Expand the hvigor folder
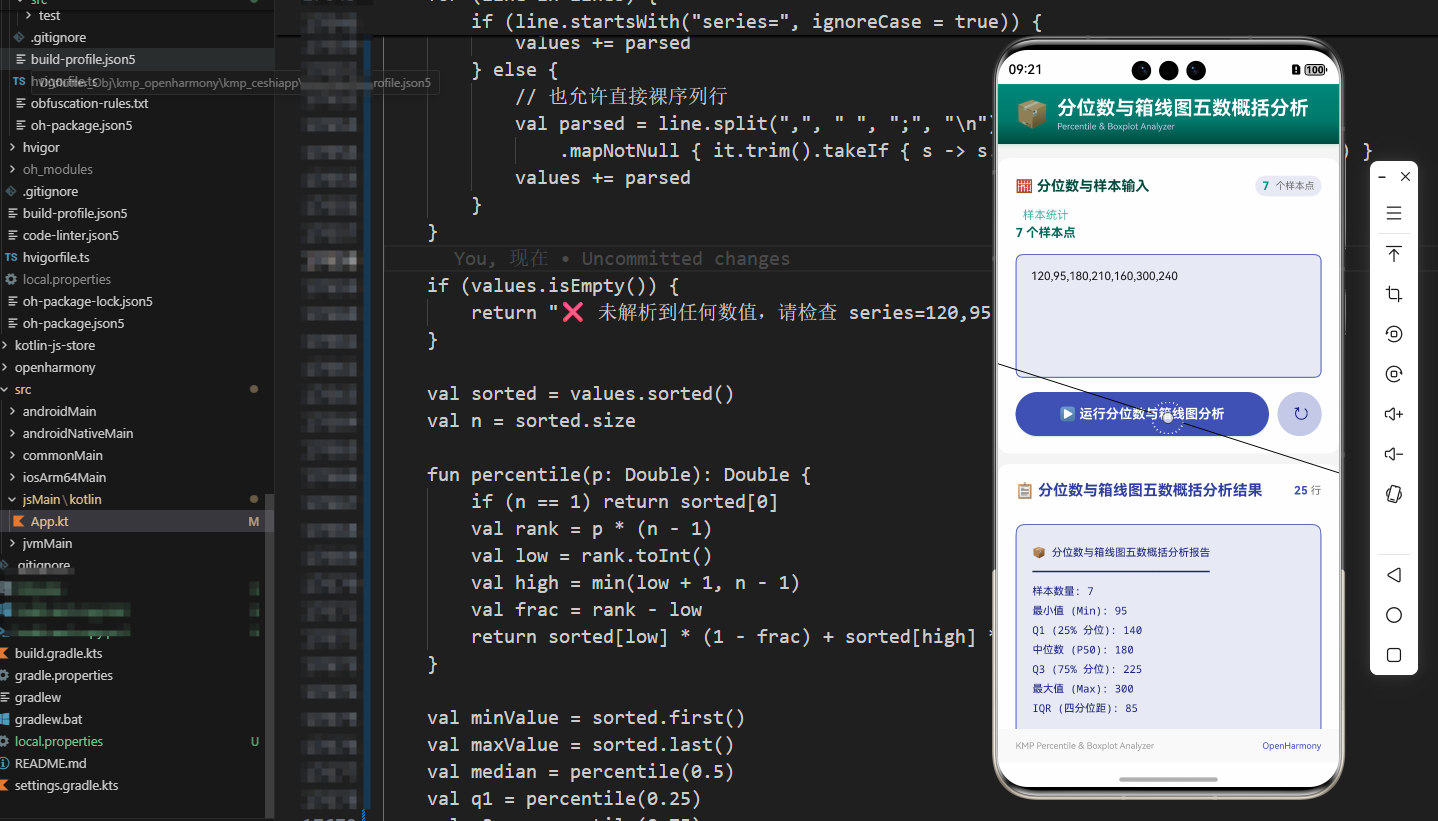The width and height of the screenshot is (1438, 821). (12, 147)
